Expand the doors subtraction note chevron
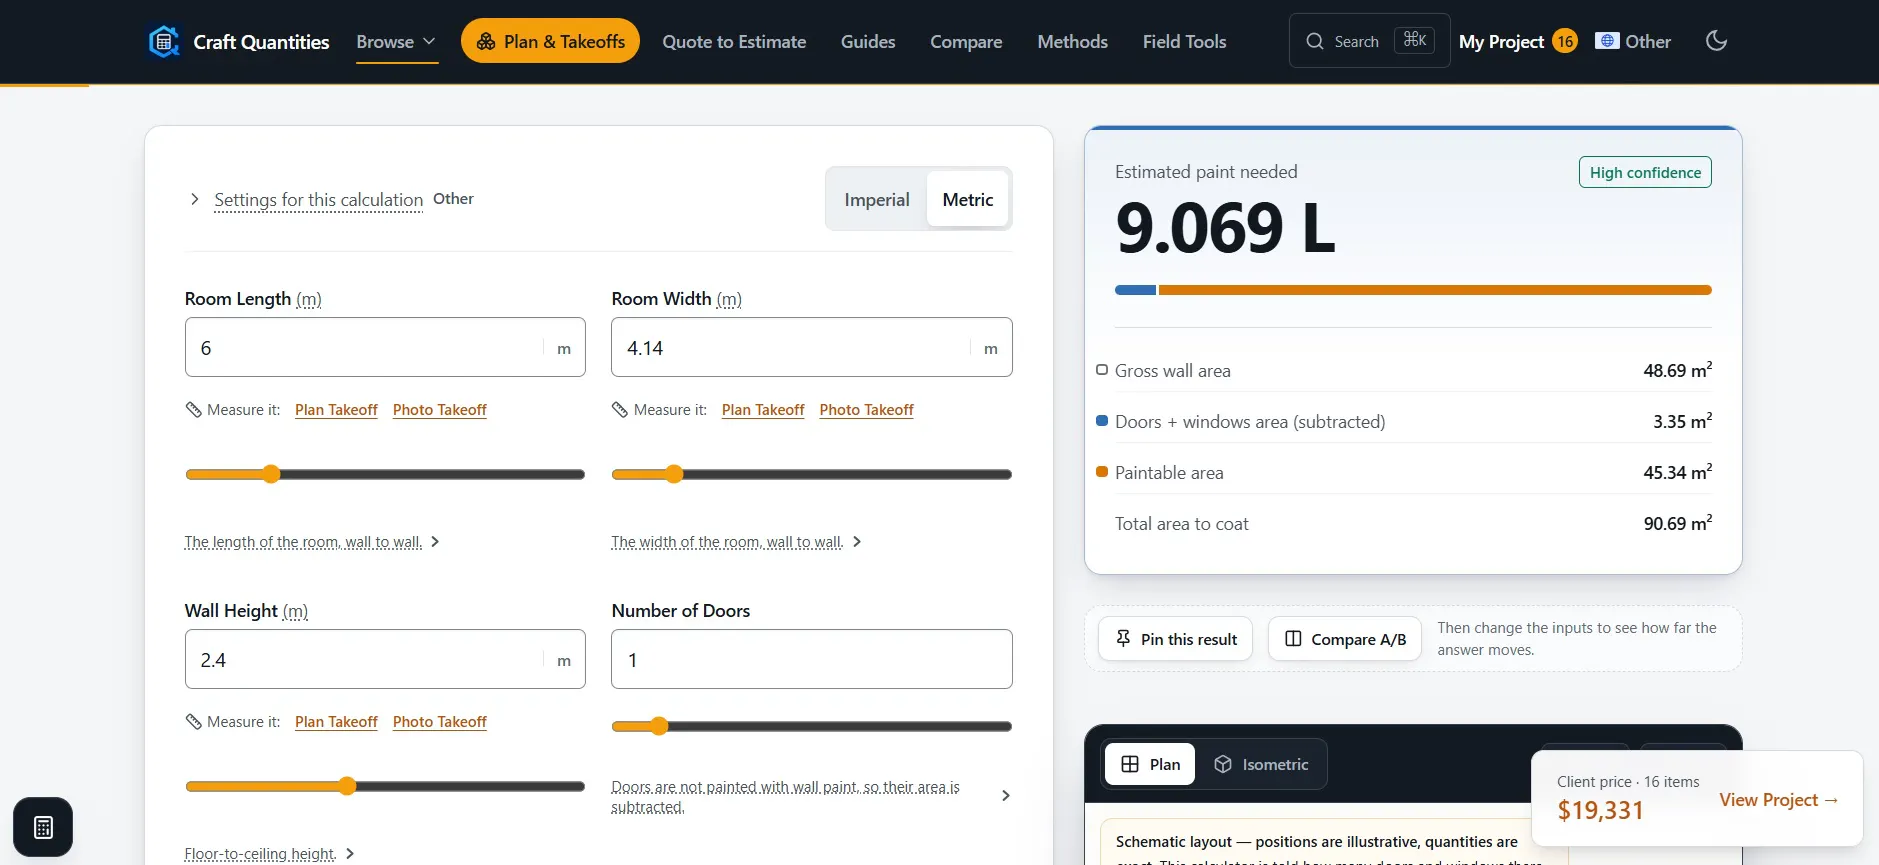 1006,796
